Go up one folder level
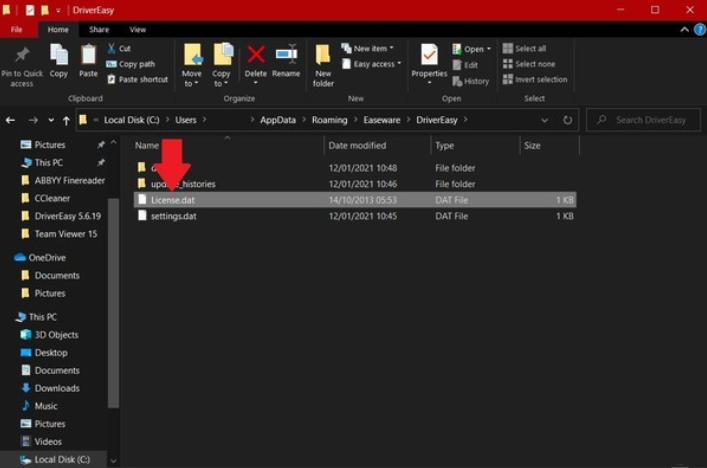 (66, 120)
